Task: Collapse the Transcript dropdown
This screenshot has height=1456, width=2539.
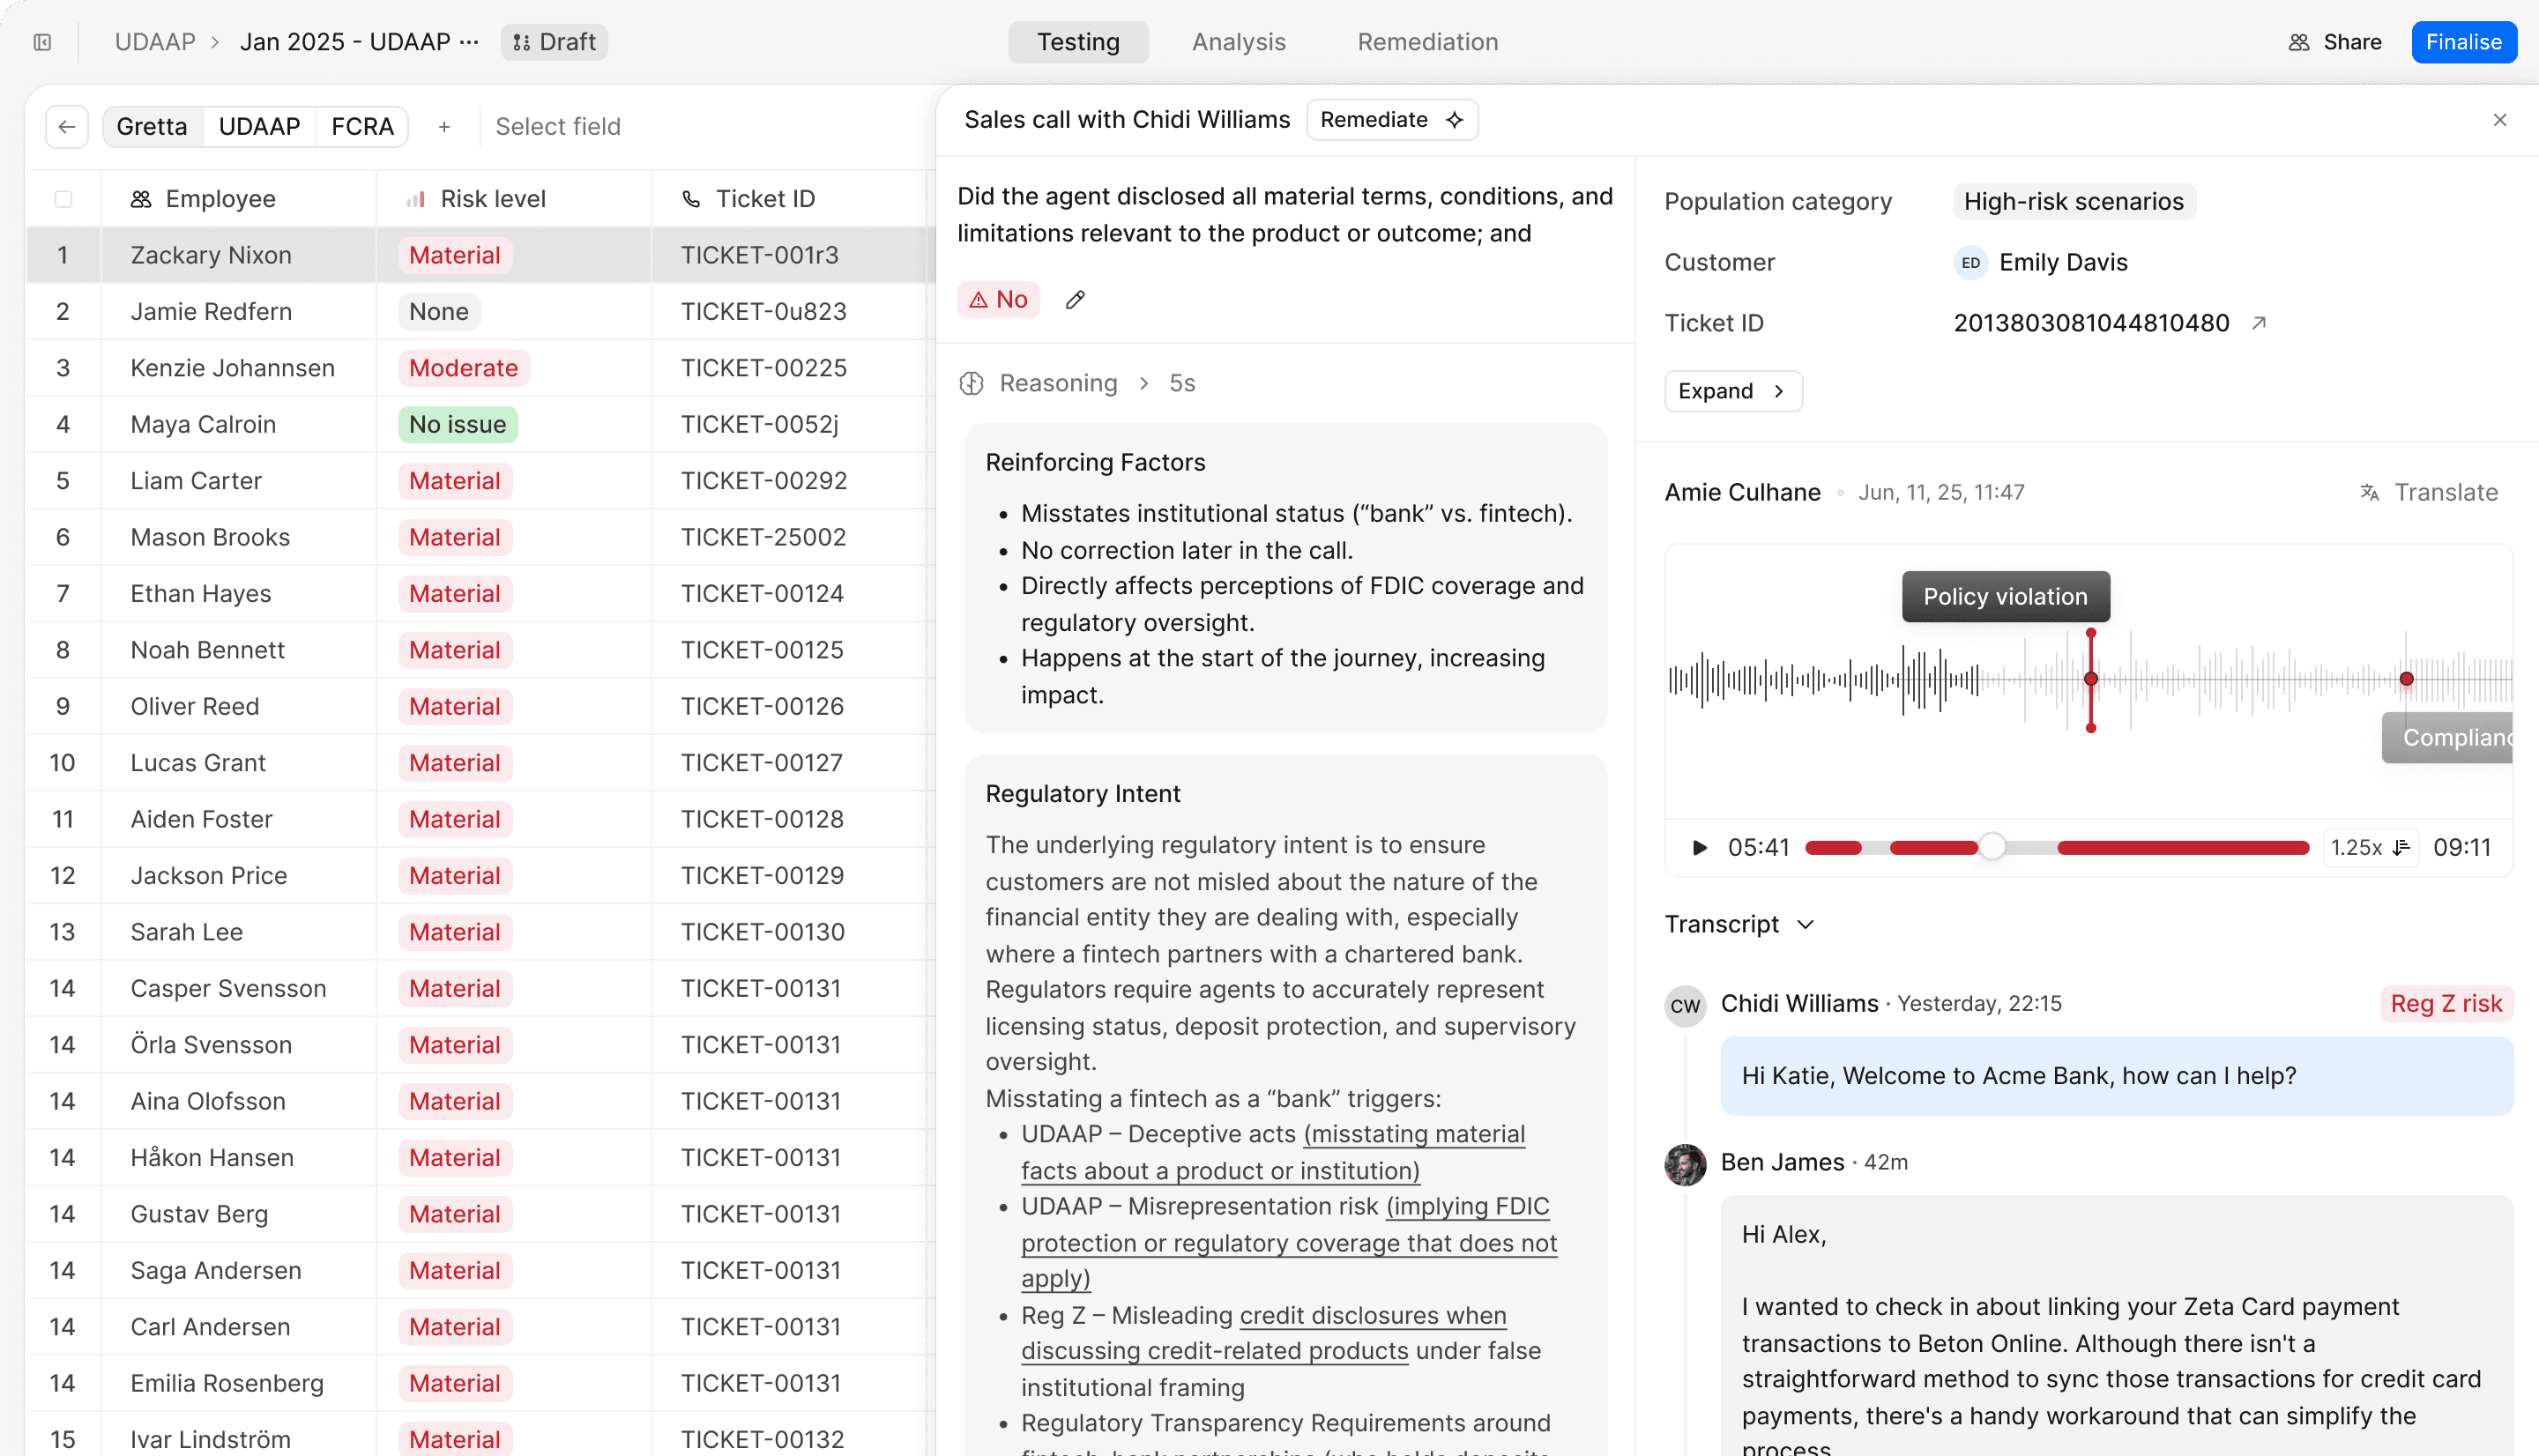Action: click(x=1805, y=925)
